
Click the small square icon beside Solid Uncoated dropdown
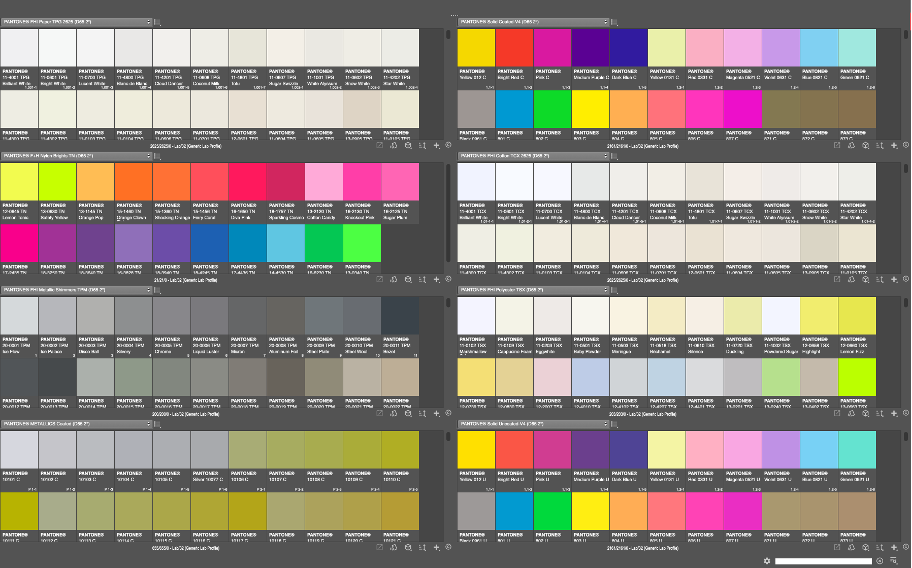point(614,424)
